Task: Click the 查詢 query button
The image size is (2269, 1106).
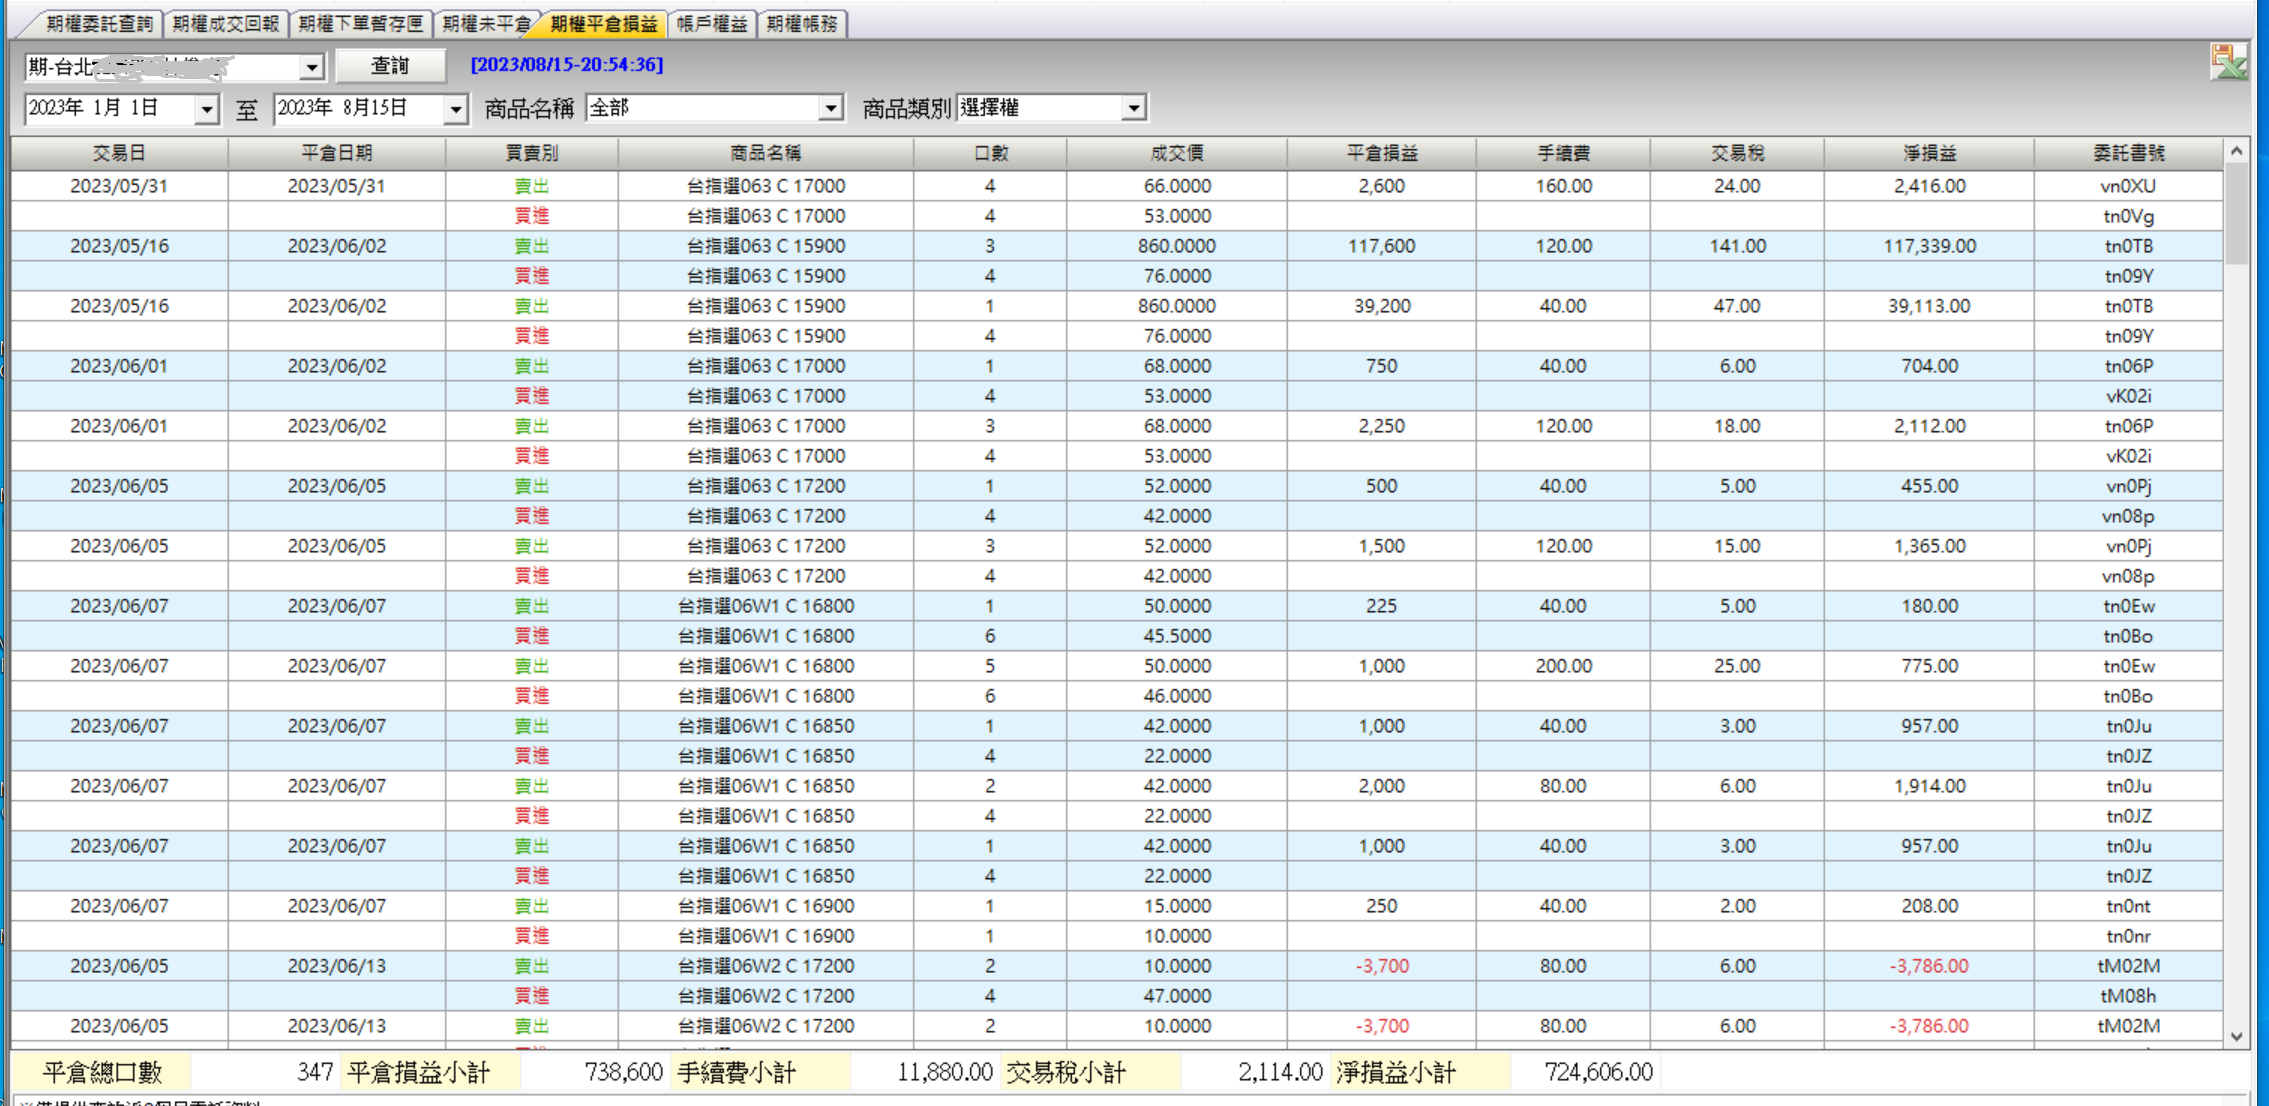Action: (390, 66)
